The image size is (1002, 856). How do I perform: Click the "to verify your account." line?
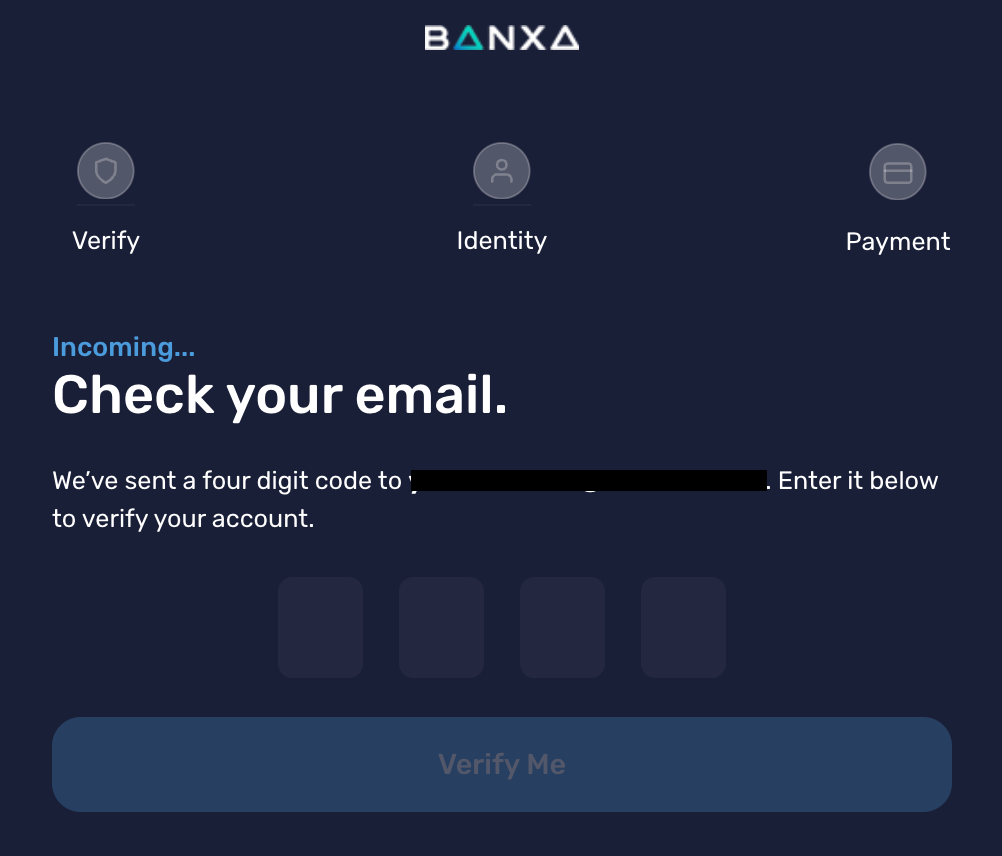click(x=183, y=519)
